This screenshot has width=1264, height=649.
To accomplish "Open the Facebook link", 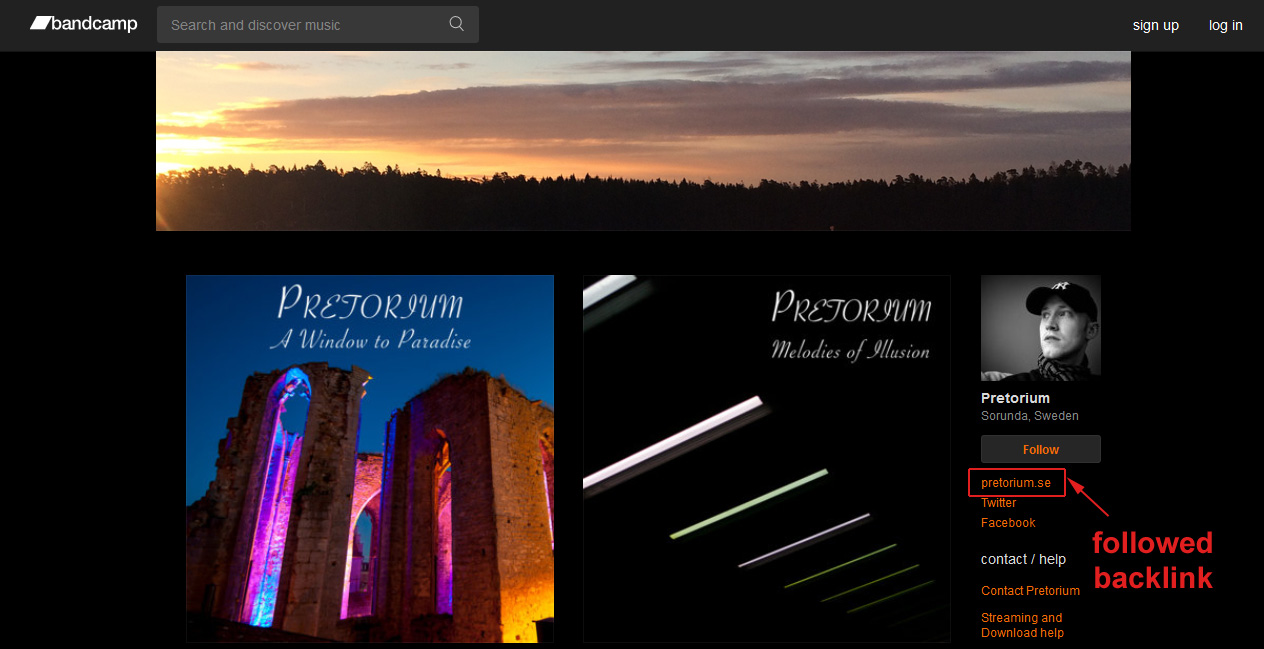I will (1008, 523).
